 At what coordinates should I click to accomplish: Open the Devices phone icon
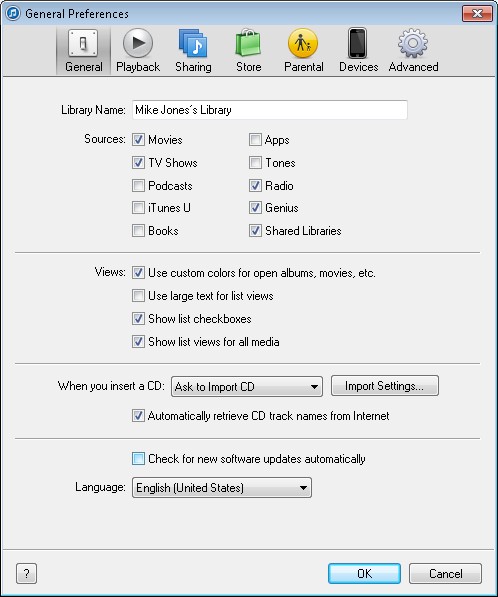(x=358, y=43)
